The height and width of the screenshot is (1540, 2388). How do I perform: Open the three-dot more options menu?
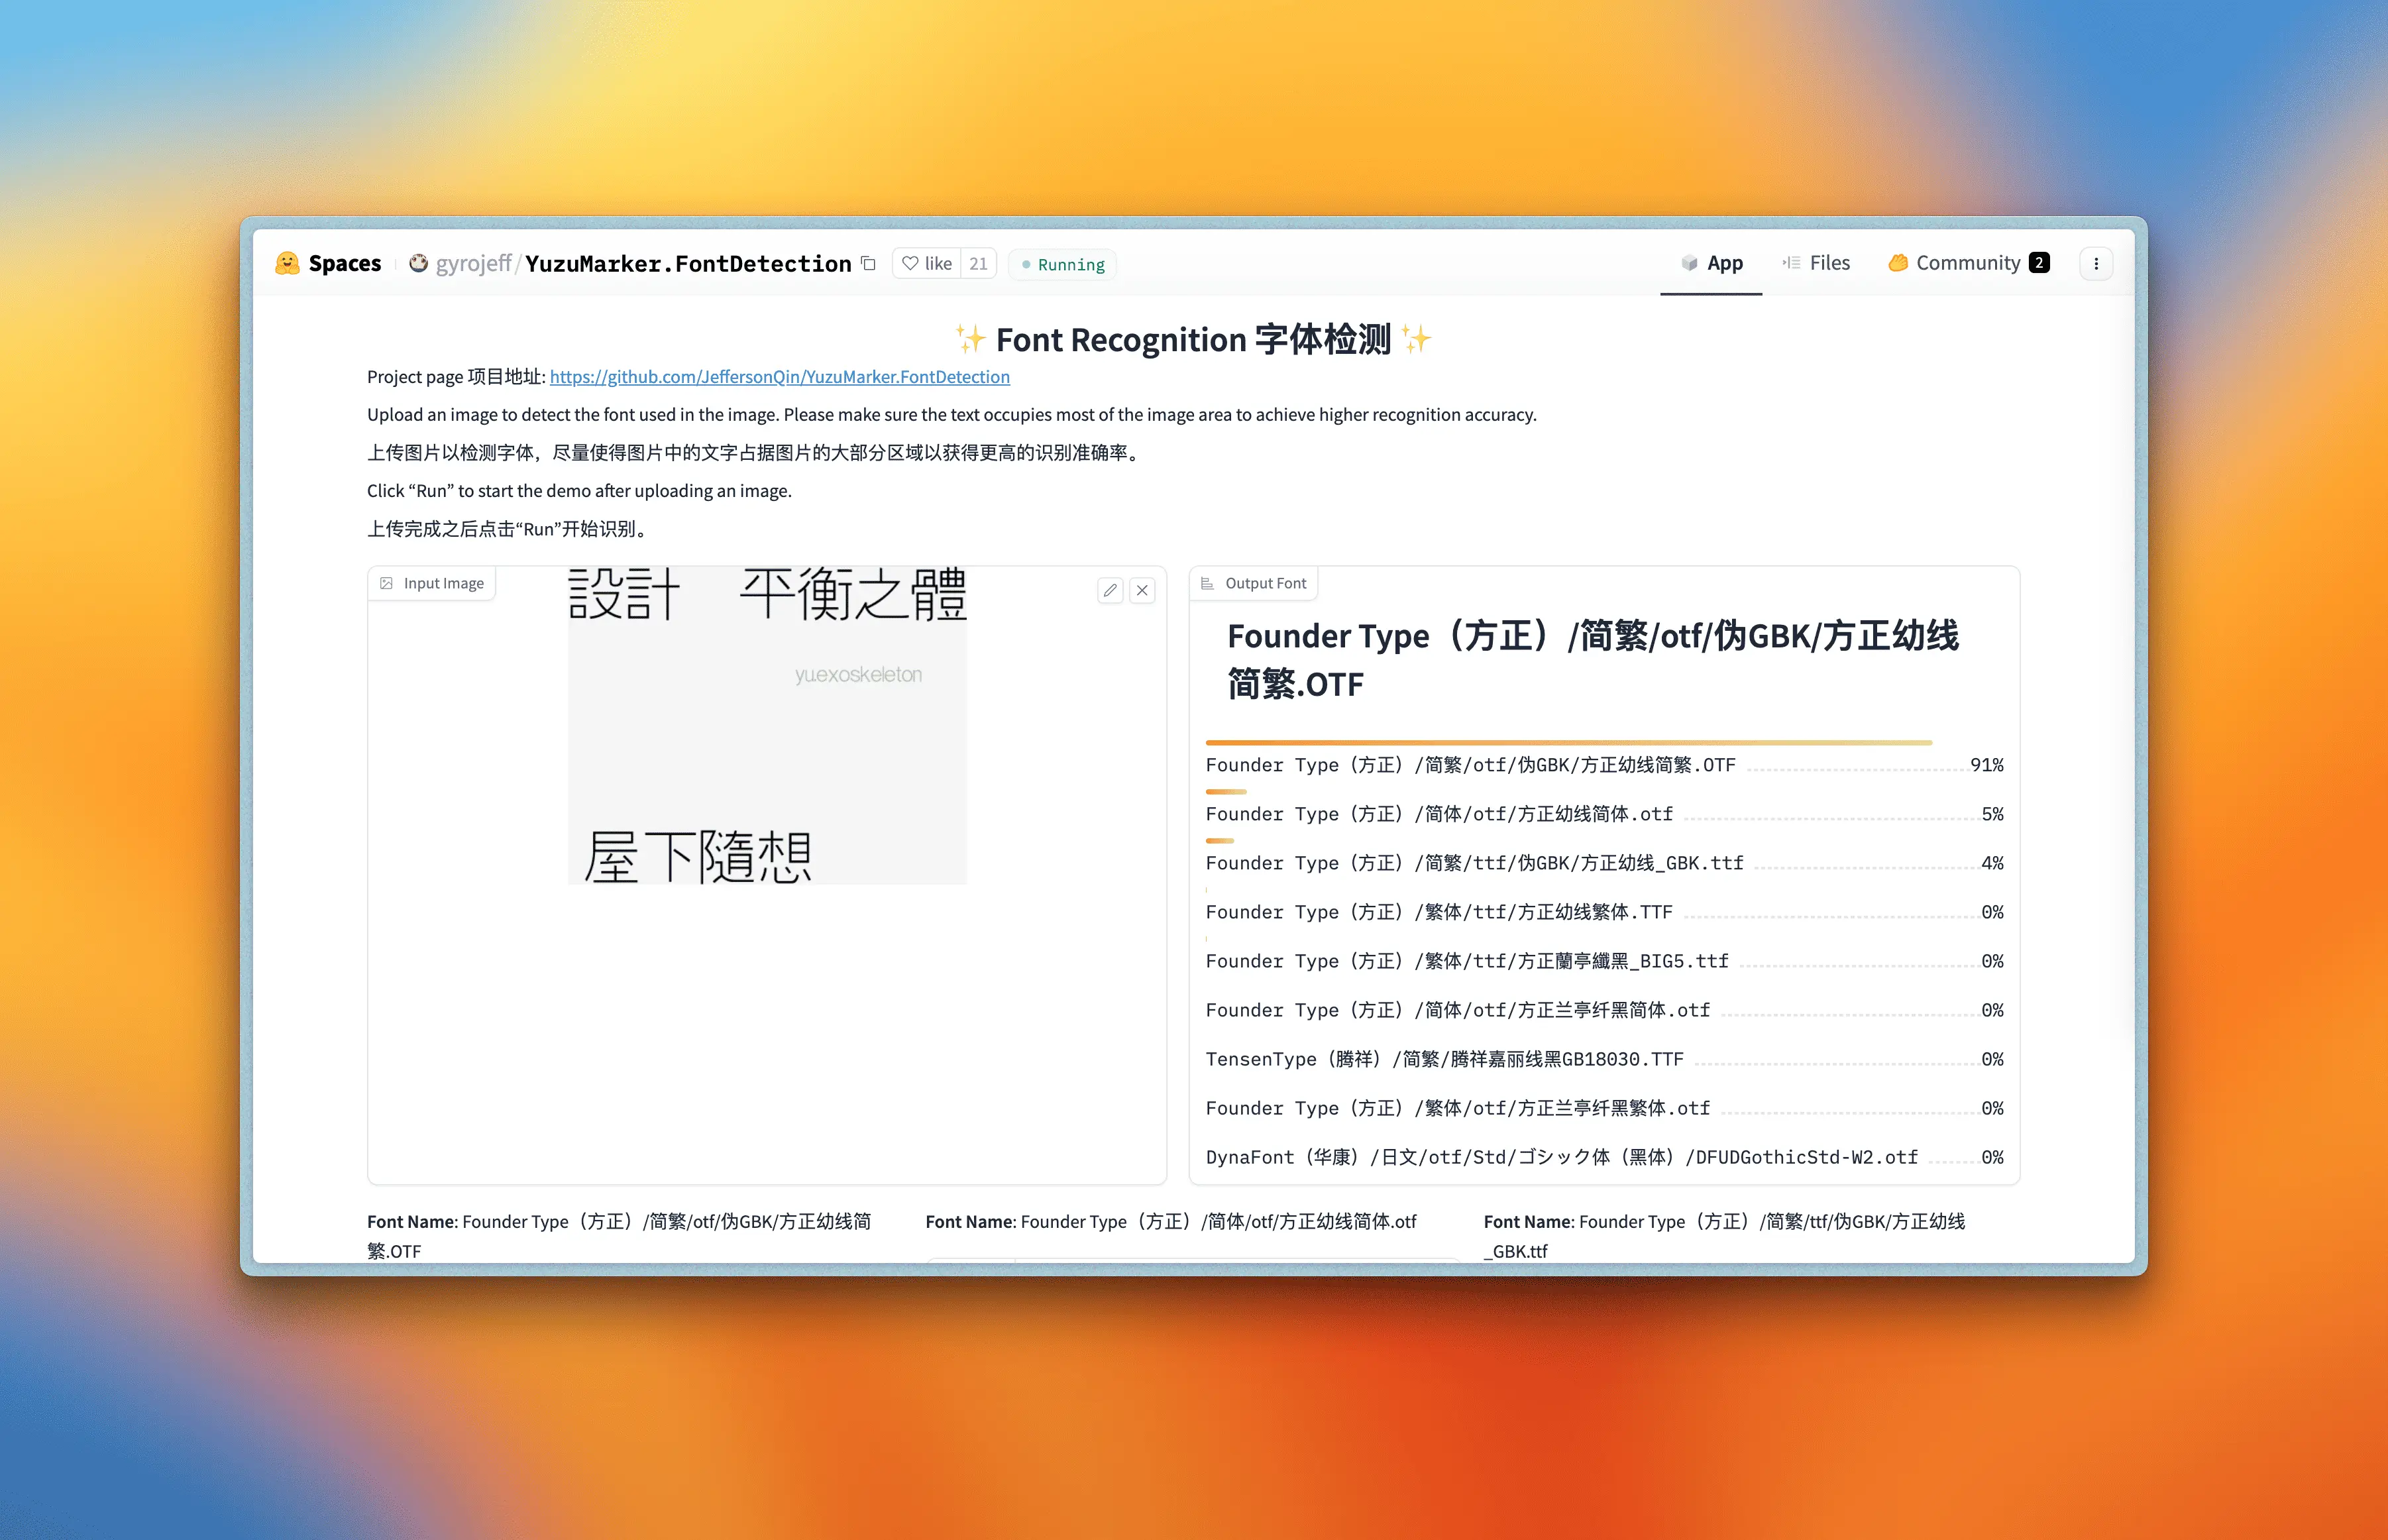click(x=2096, y=263)
